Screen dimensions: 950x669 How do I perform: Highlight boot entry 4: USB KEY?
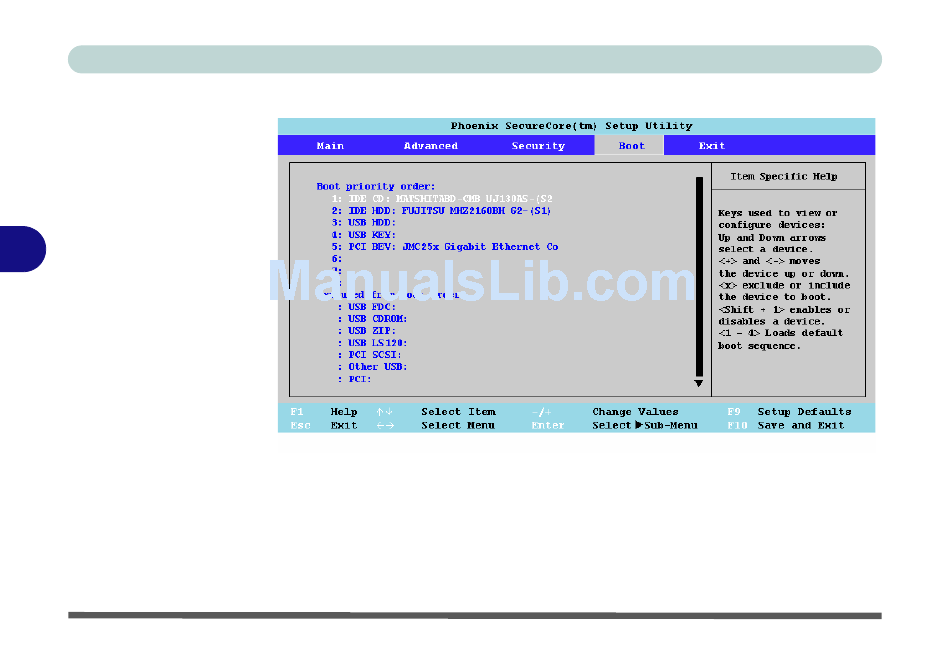click(363, 235)
